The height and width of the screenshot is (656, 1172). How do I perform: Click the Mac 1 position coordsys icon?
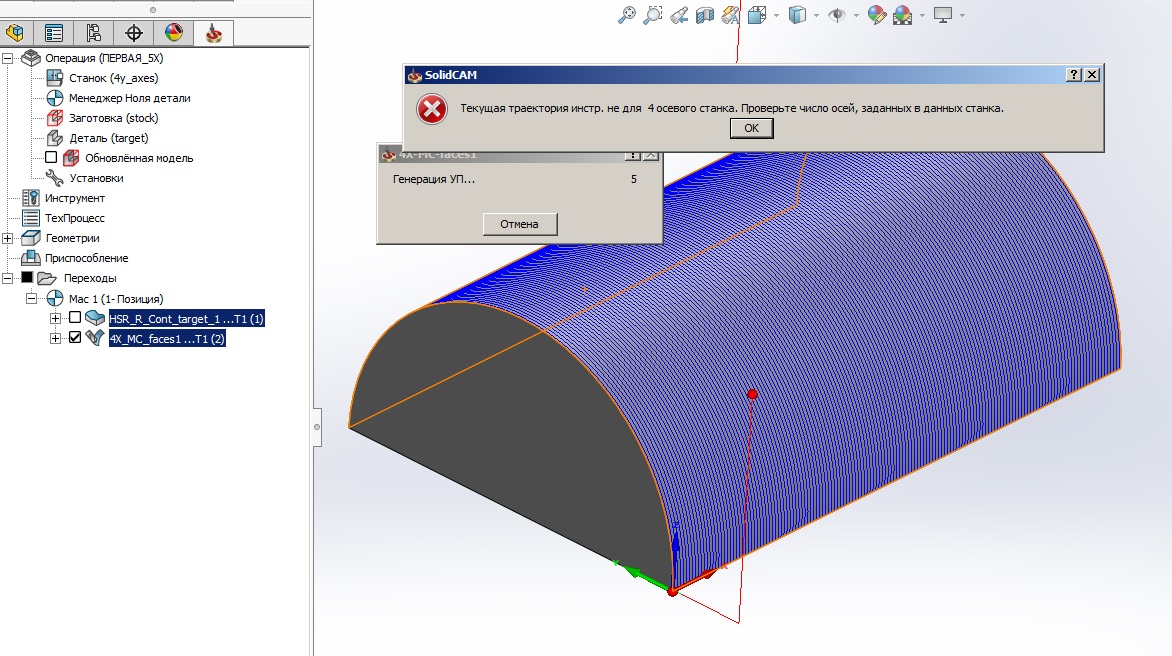[x=55, y=298]
